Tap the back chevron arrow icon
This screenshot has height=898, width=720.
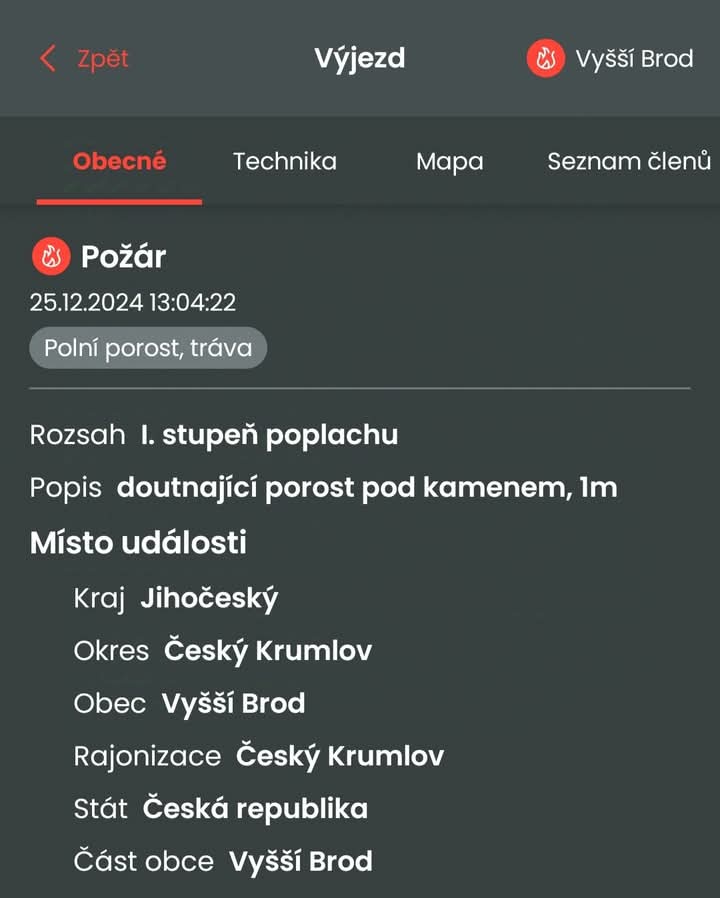(x=48, y=58)
